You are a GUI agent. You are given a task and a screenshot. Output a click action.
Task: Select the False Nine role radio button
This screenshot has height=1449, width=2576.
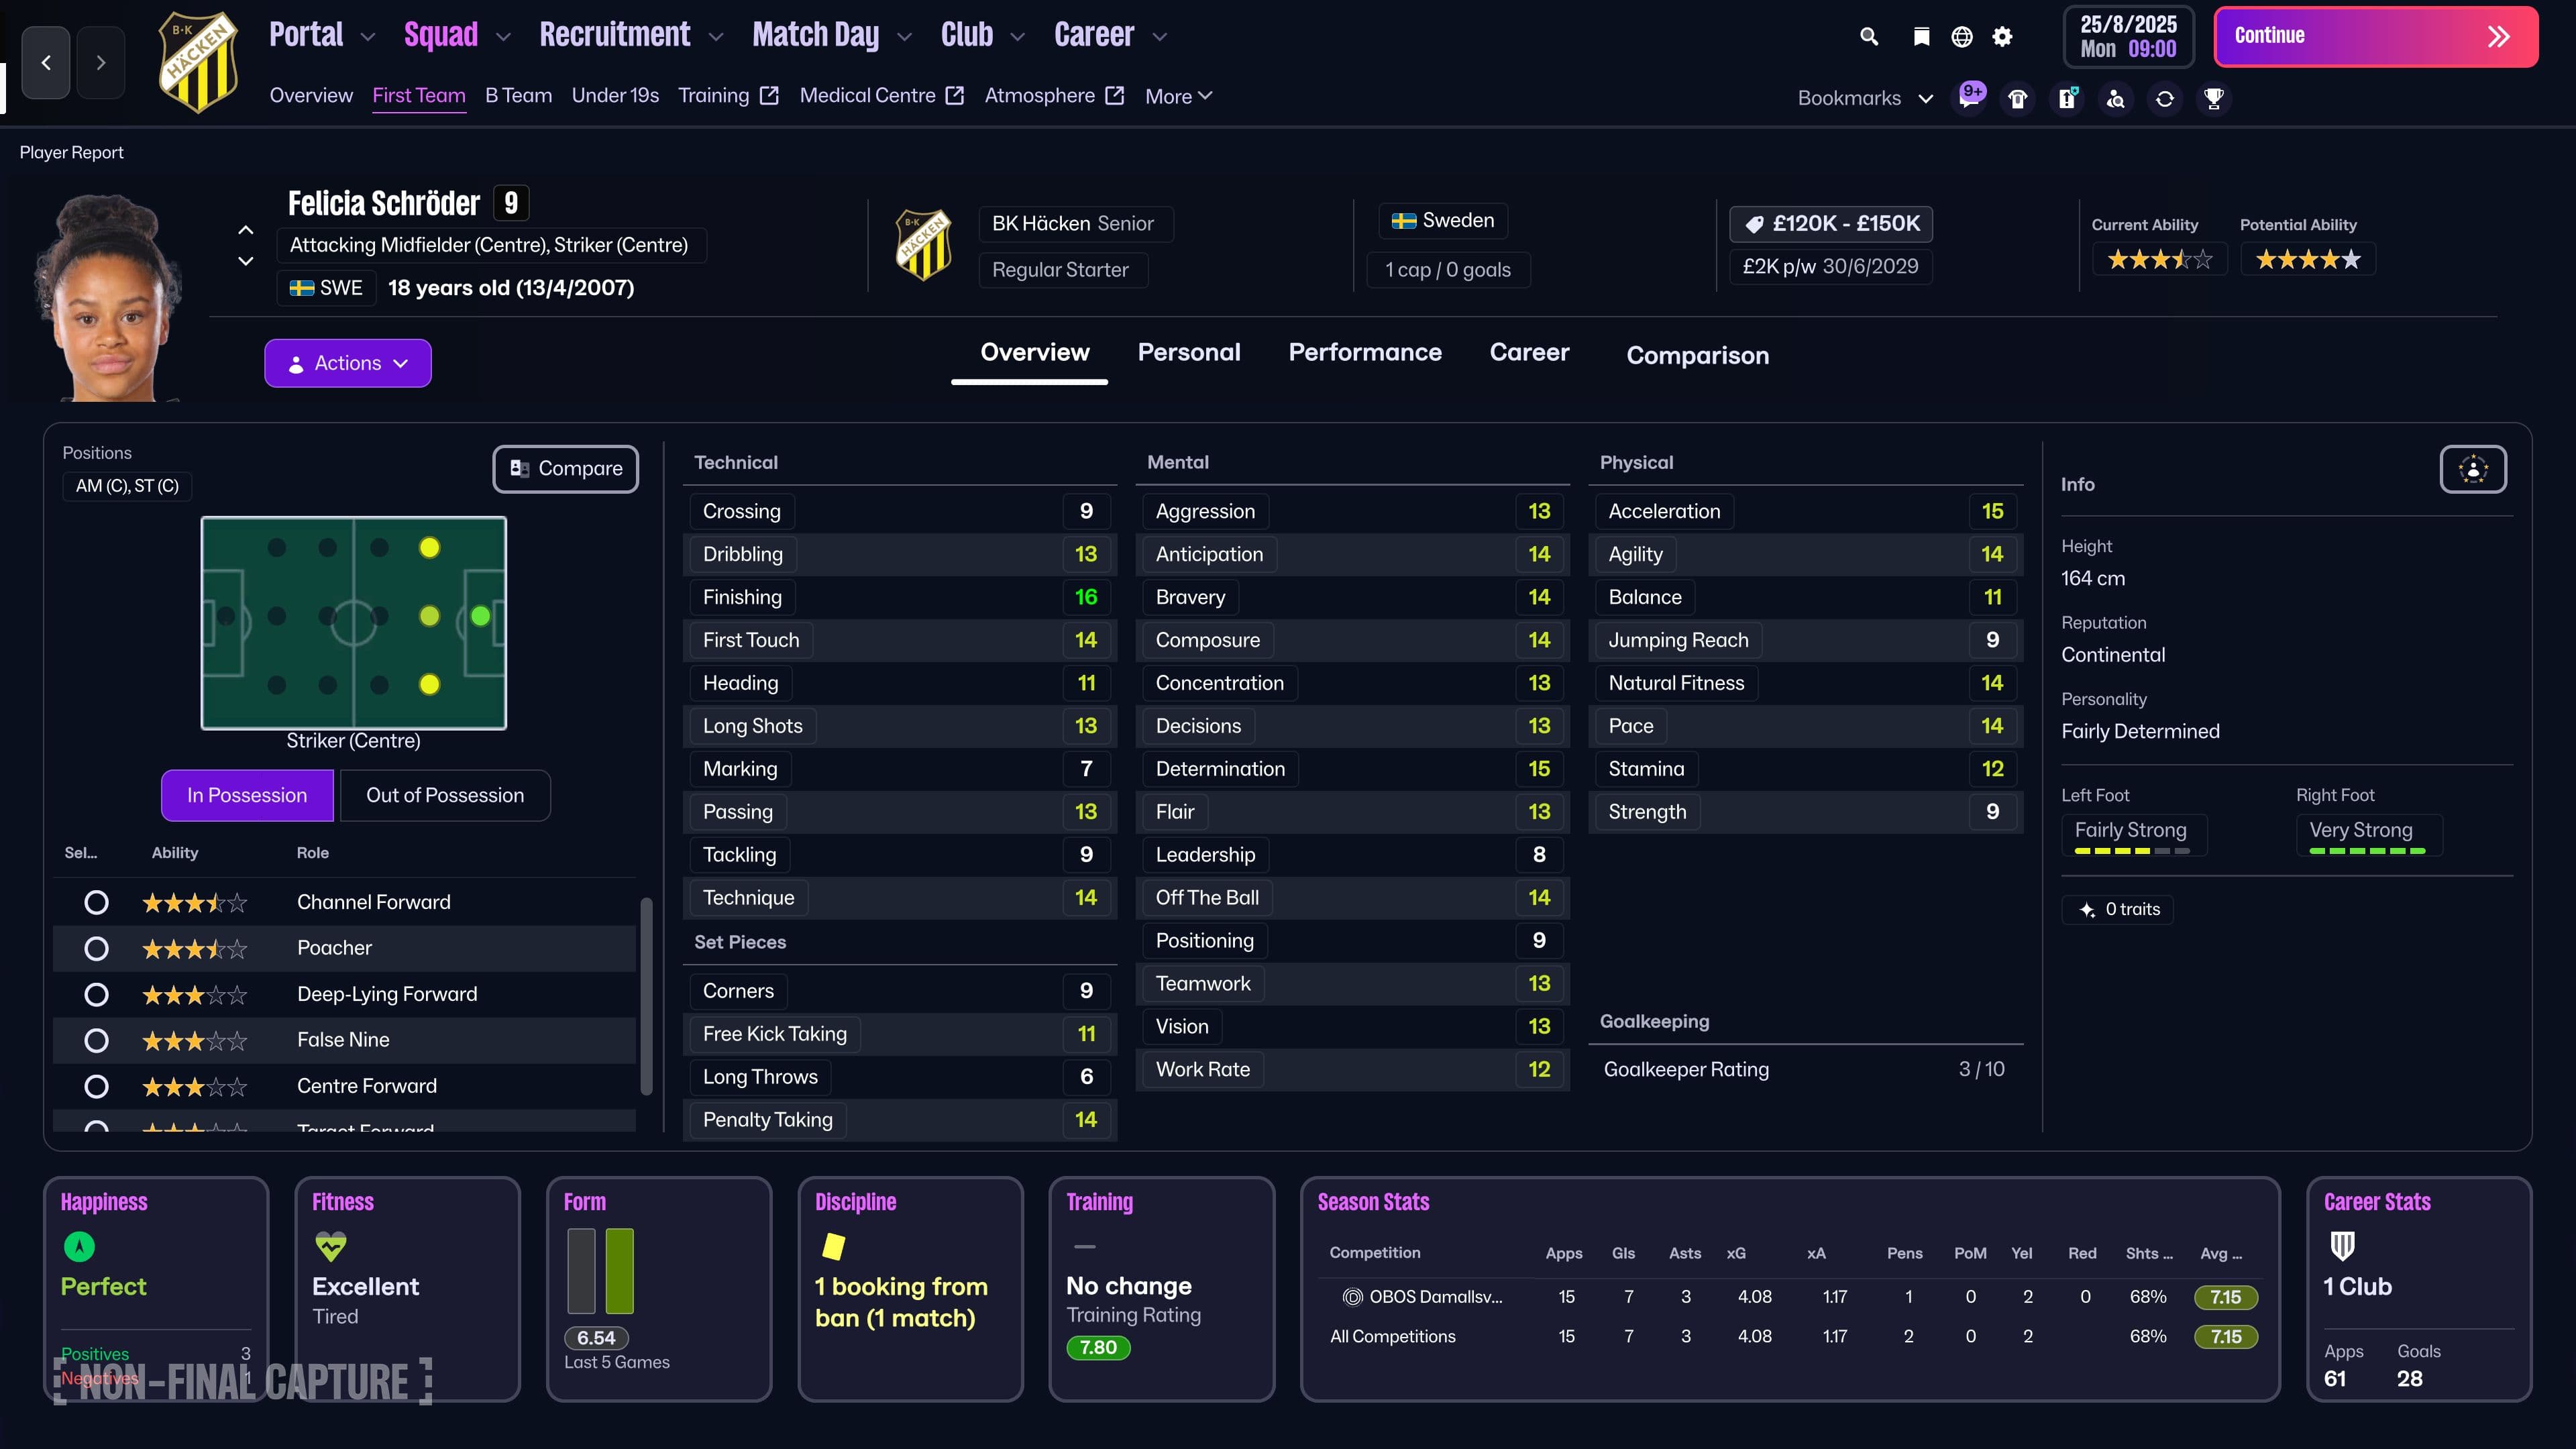point(96,1040)
